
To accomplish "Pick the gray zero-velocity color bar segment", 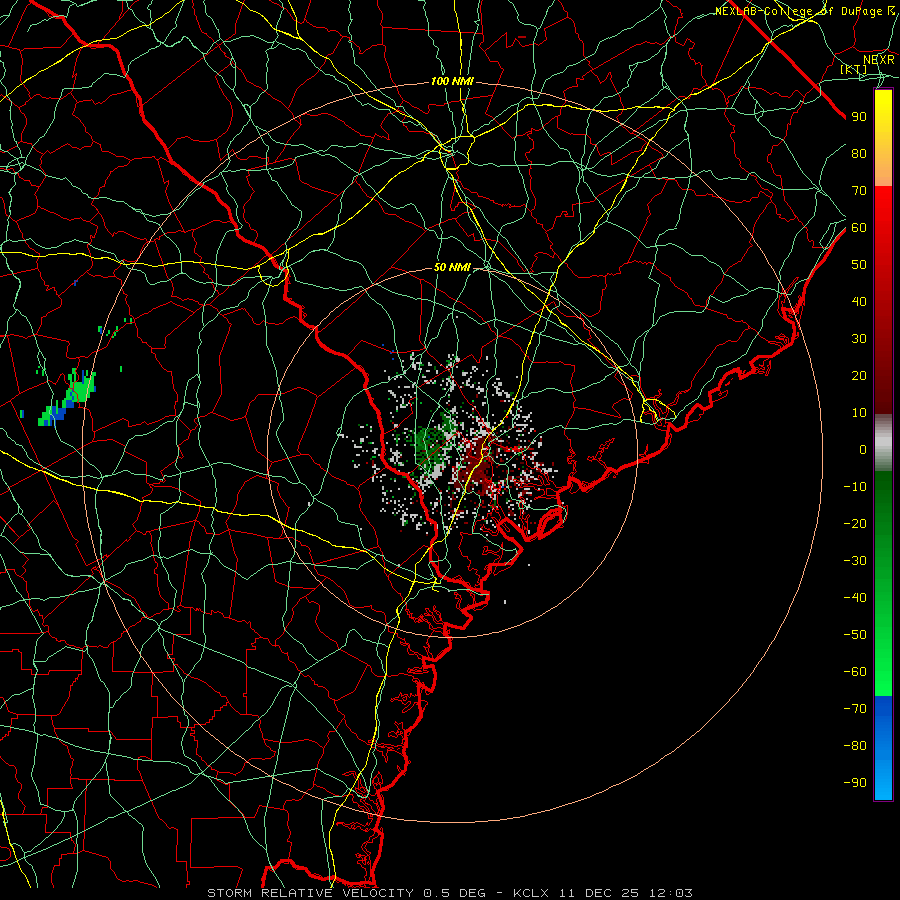I will point(883,443).
